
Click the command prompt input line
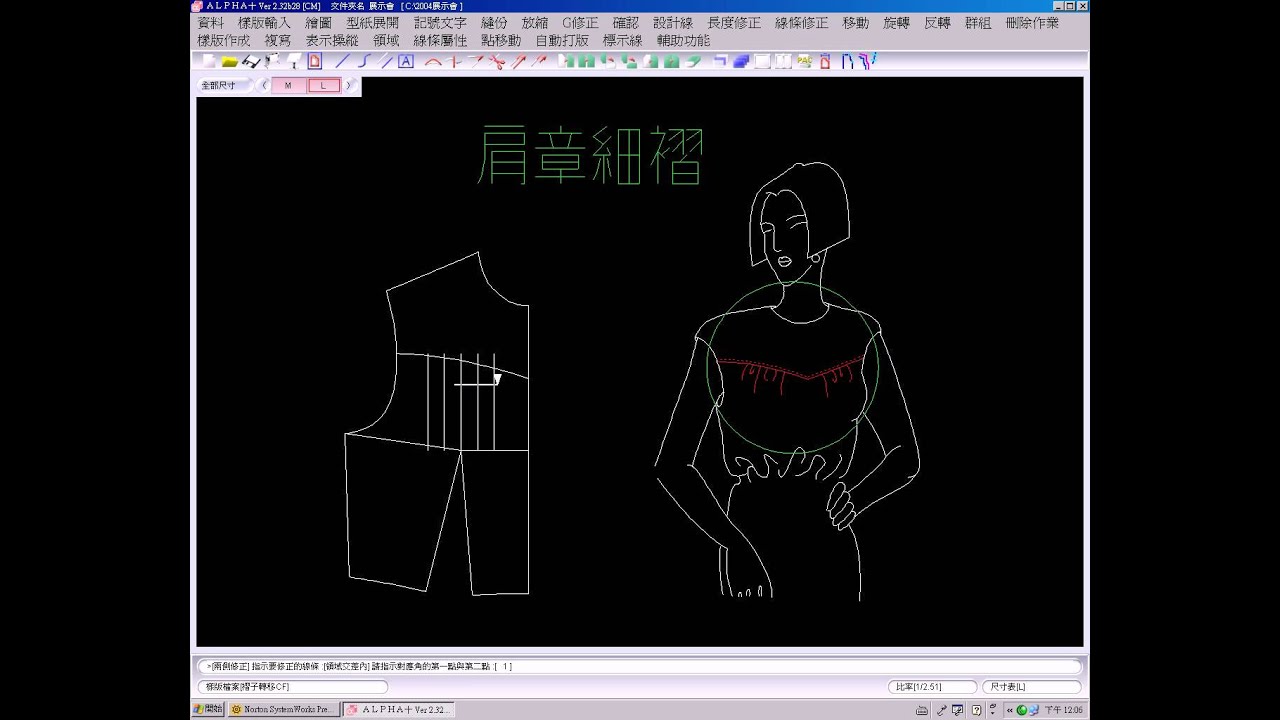(640, 666)
